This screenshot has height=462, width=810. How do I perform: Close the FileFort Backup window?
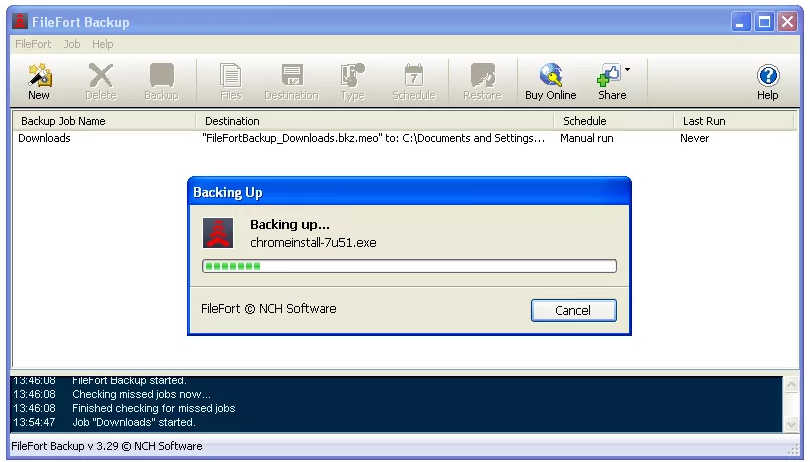(x=787, y=22)
